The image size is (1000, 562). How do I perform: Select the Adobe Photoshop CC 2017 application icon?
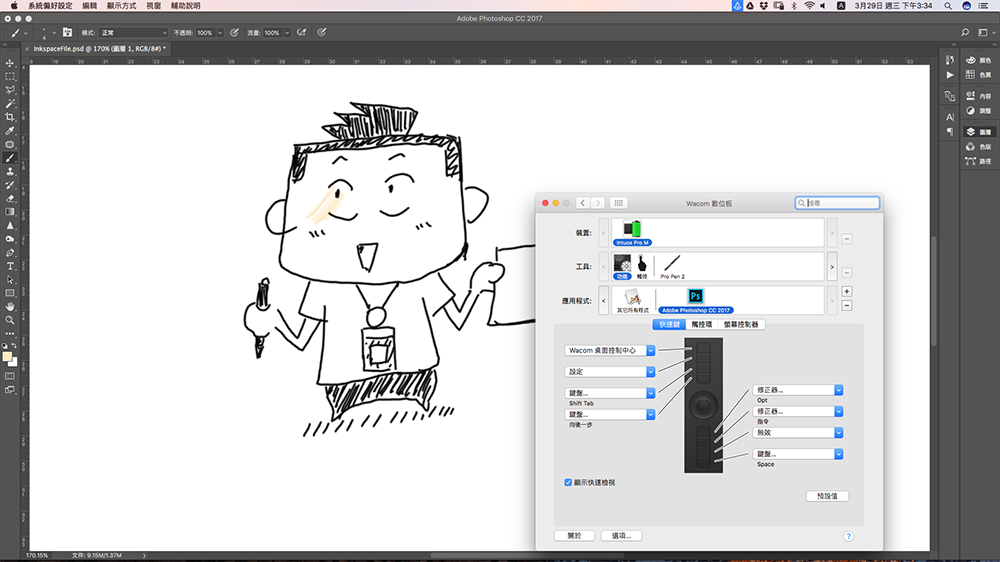coord(695,298)
